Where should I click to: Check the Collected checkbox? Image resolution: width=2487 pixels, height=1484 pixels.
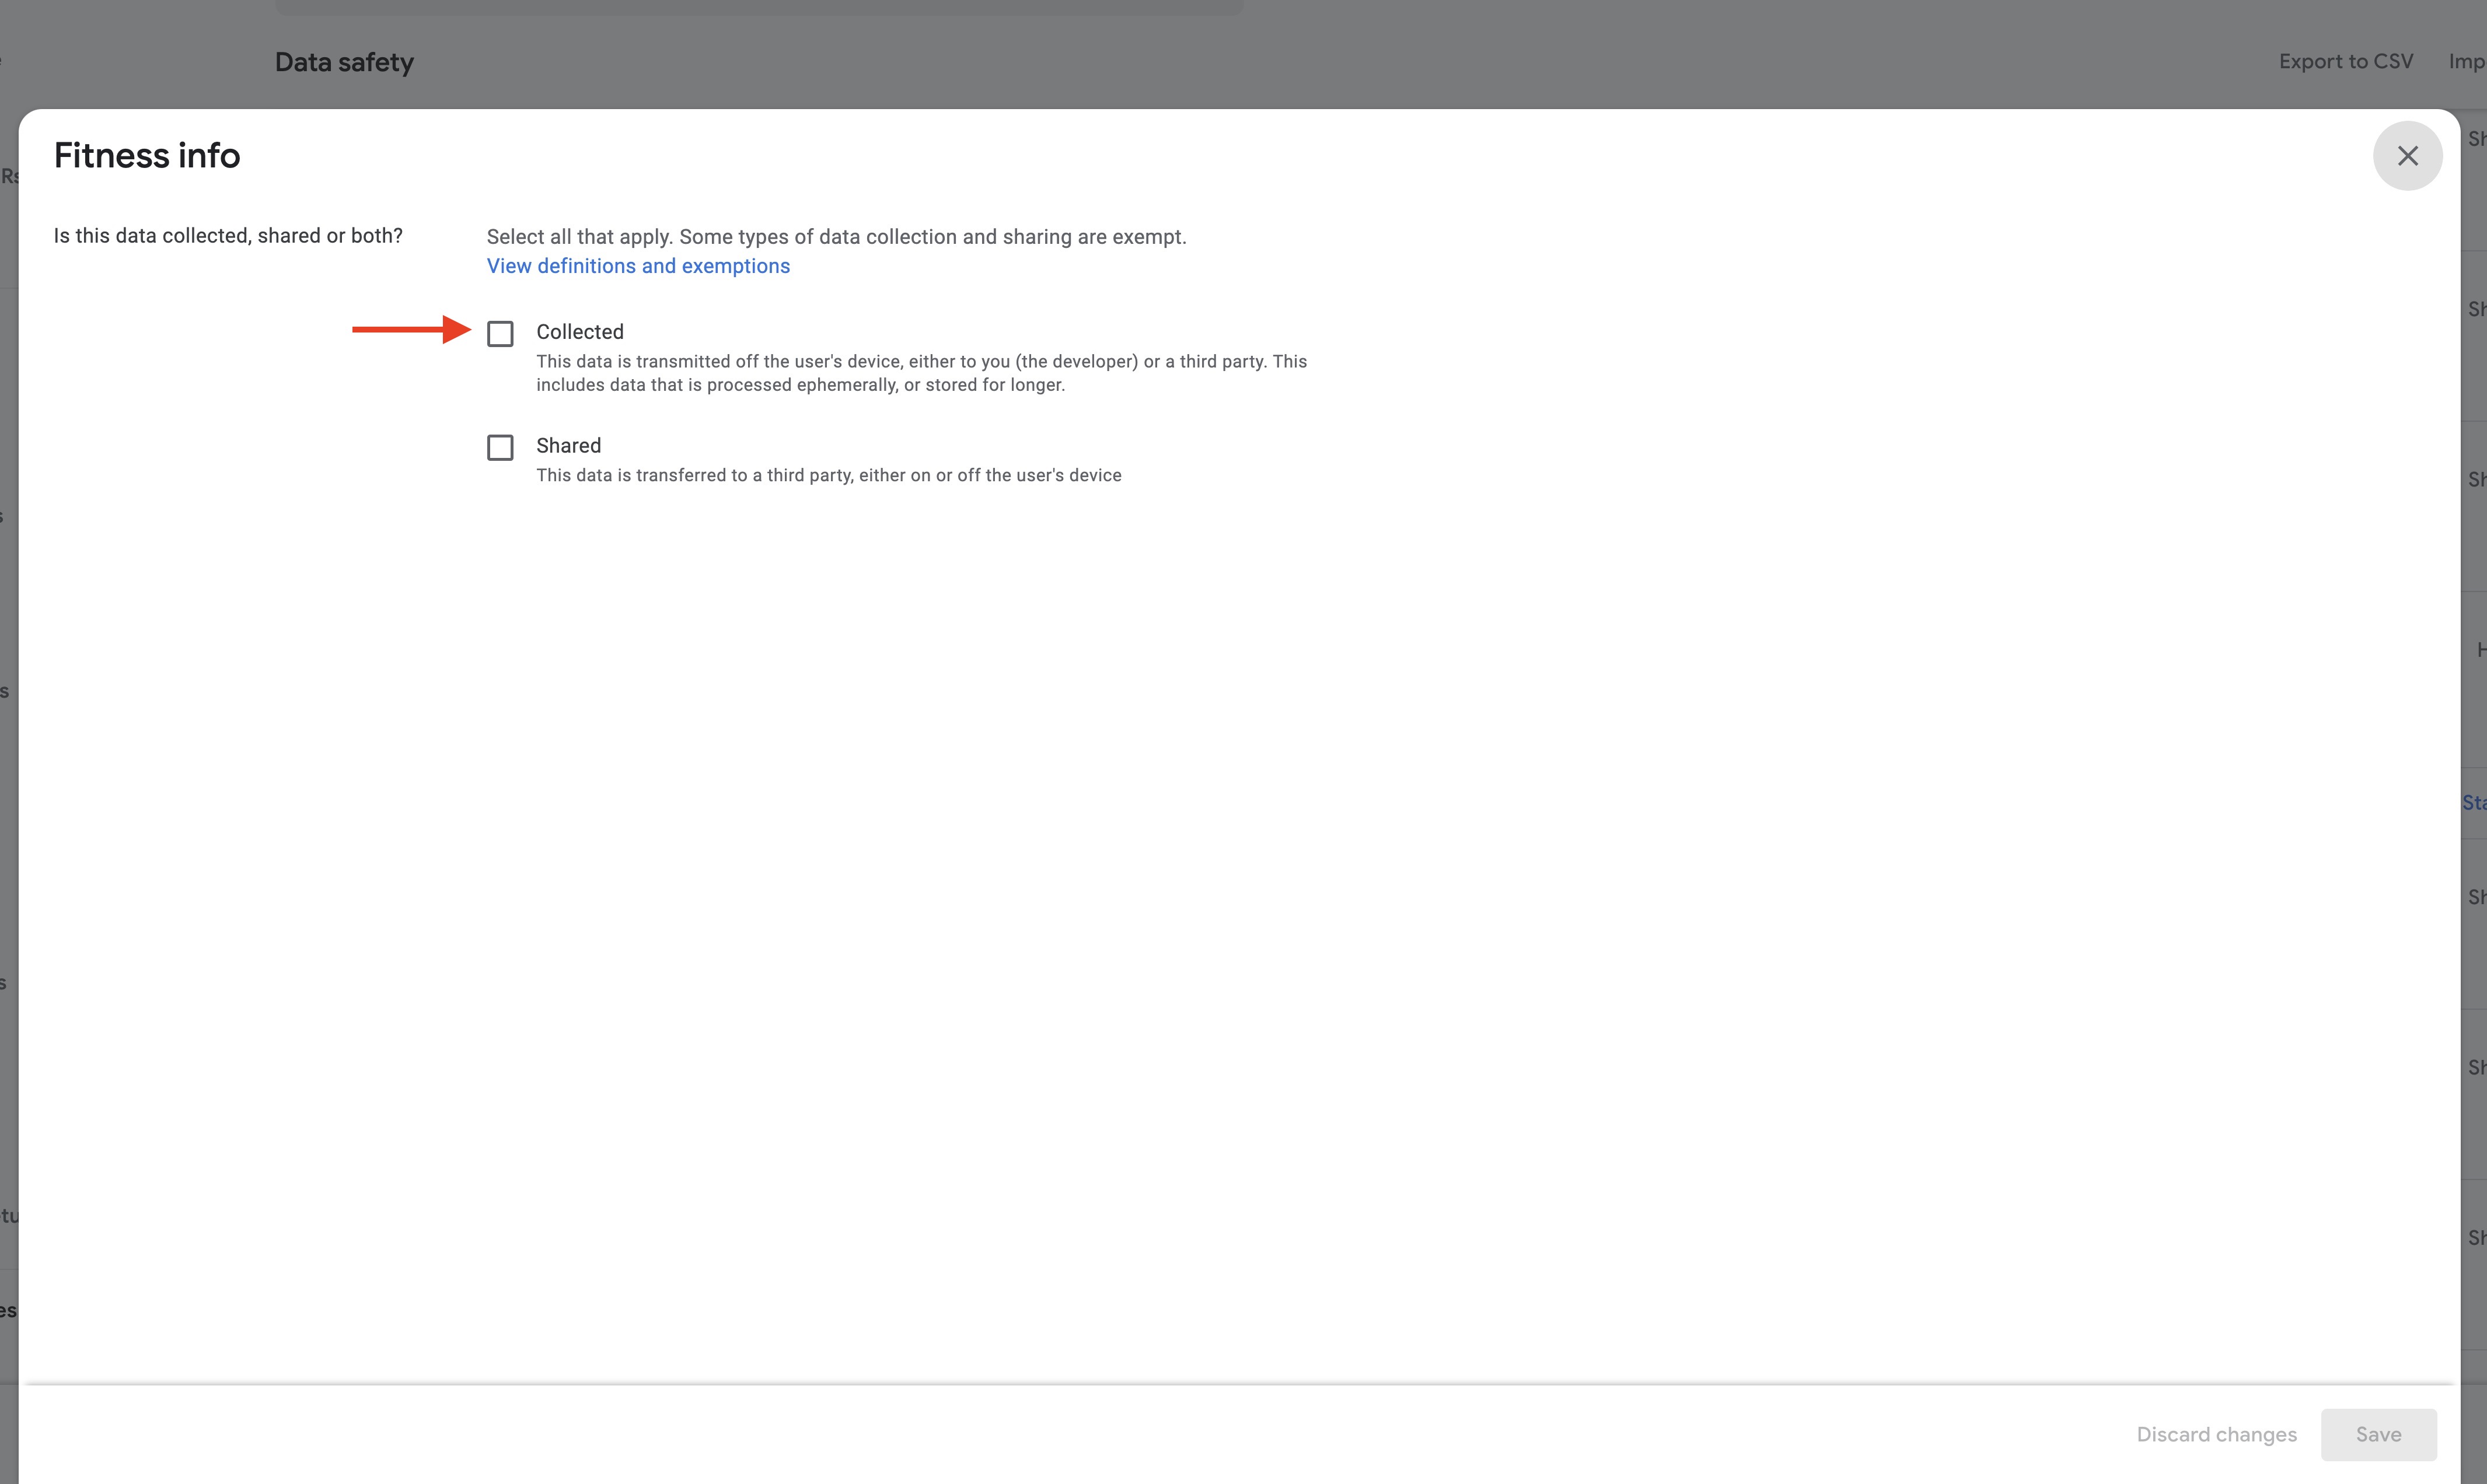tap(500, 333)
